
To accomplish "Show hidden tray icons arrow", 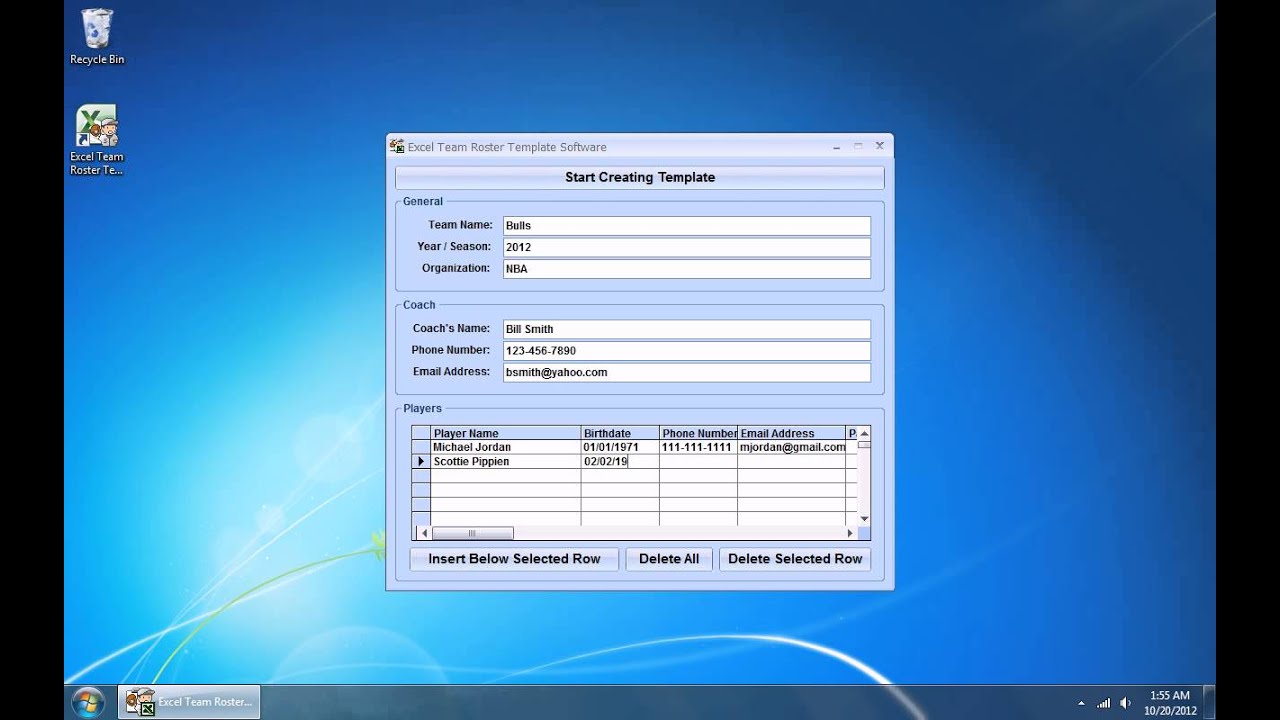I will coord(1081,703).
